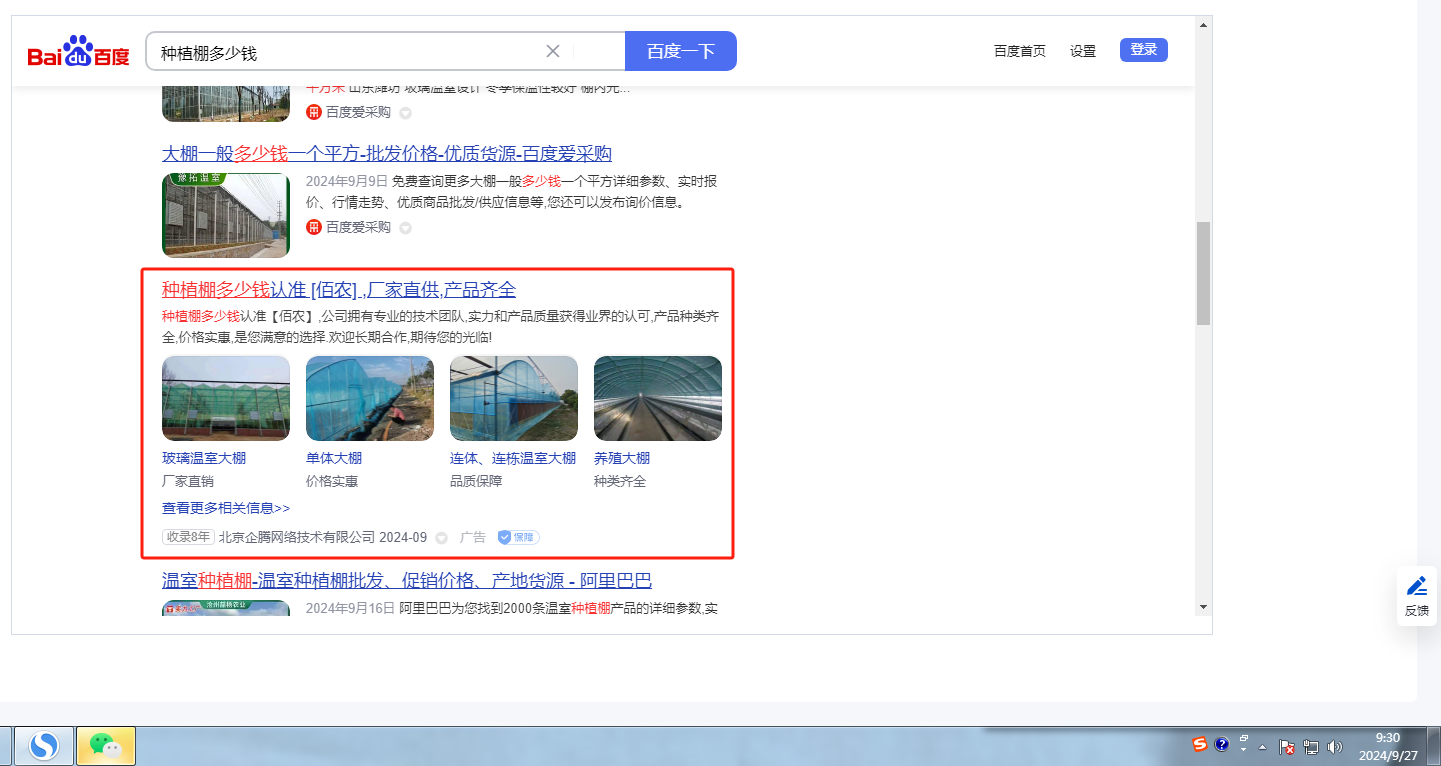The width and height of the screenshot is (1441, 766).
Task: Open the 玻璃温室大棚 link
Action: coord(204,458)
